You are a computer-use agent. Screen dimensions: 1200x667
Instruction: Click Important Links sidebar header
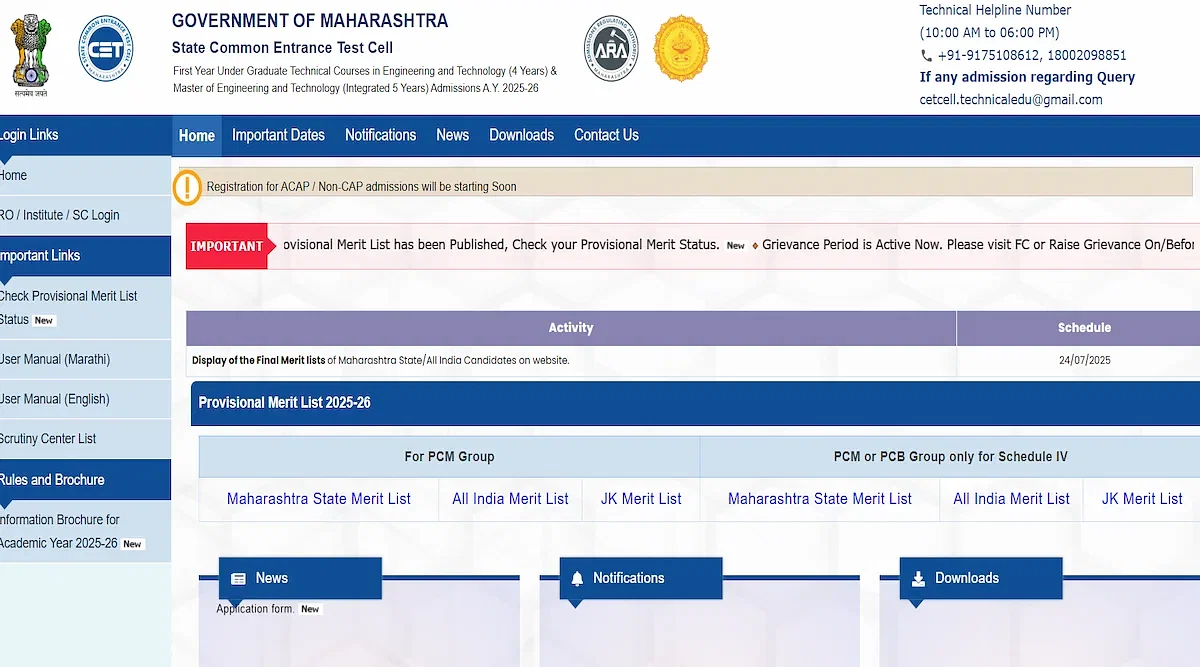[85, 256]
